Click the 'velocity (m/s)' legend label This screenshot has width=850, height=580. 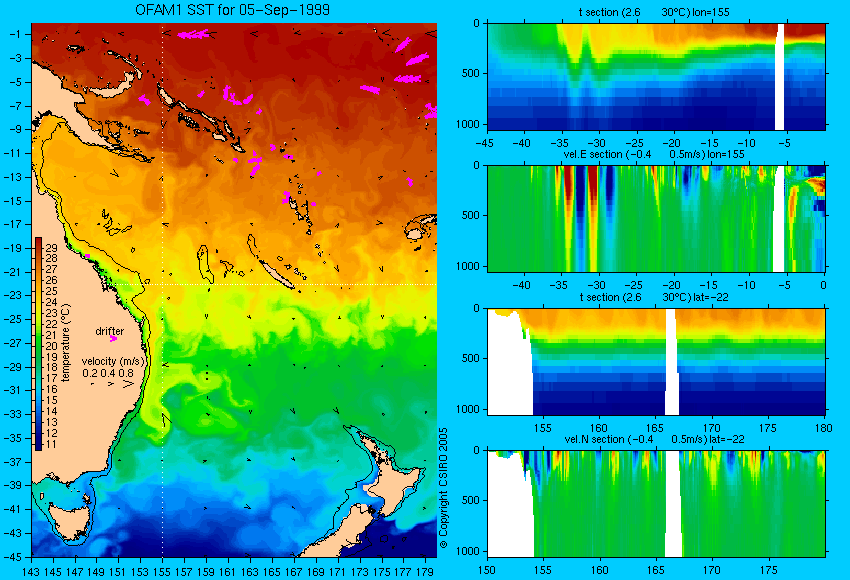click(113, 362)
